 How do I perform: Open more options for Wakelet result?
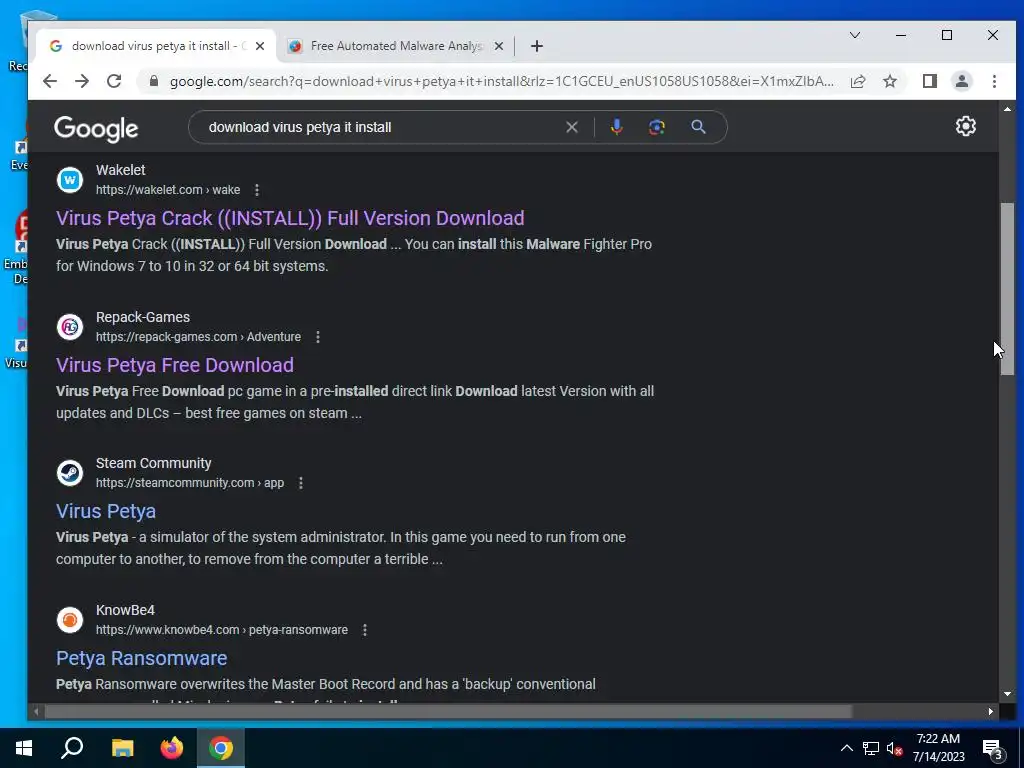(x=257, y=190)
